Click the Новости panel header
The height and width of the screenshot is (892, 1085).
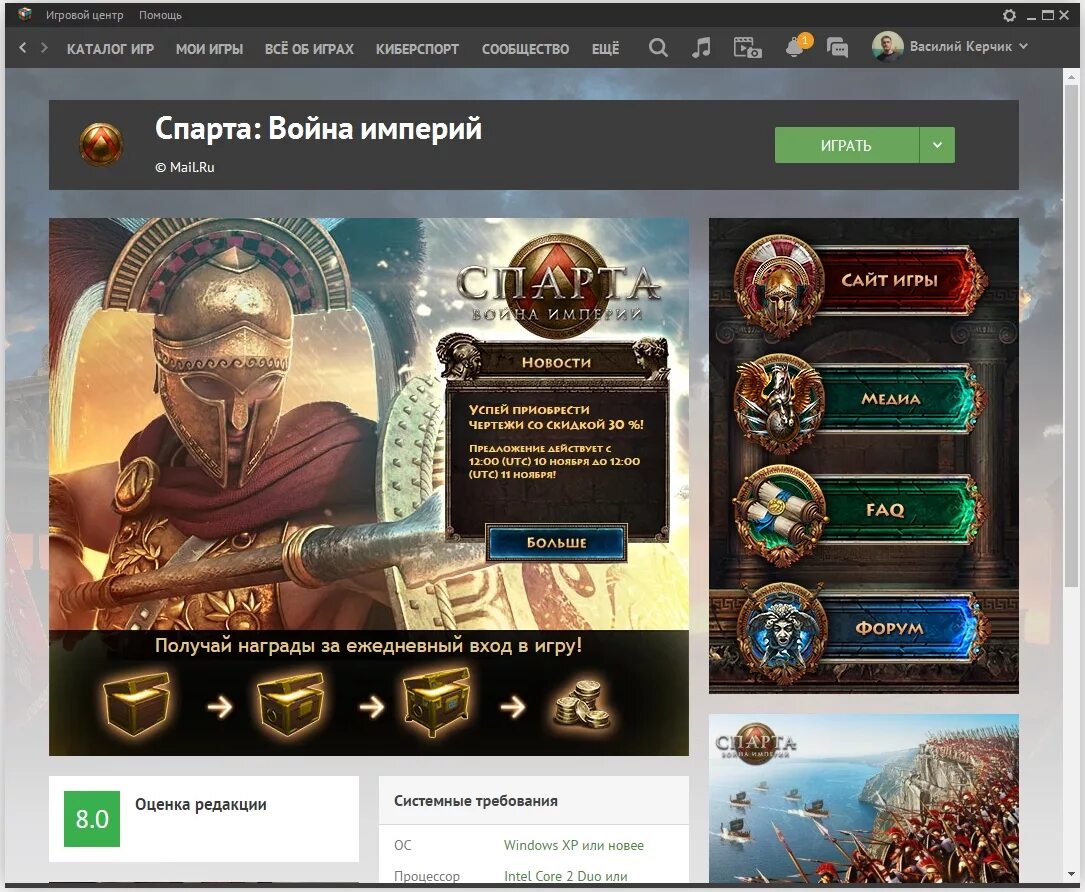click(x=556, y=362)
